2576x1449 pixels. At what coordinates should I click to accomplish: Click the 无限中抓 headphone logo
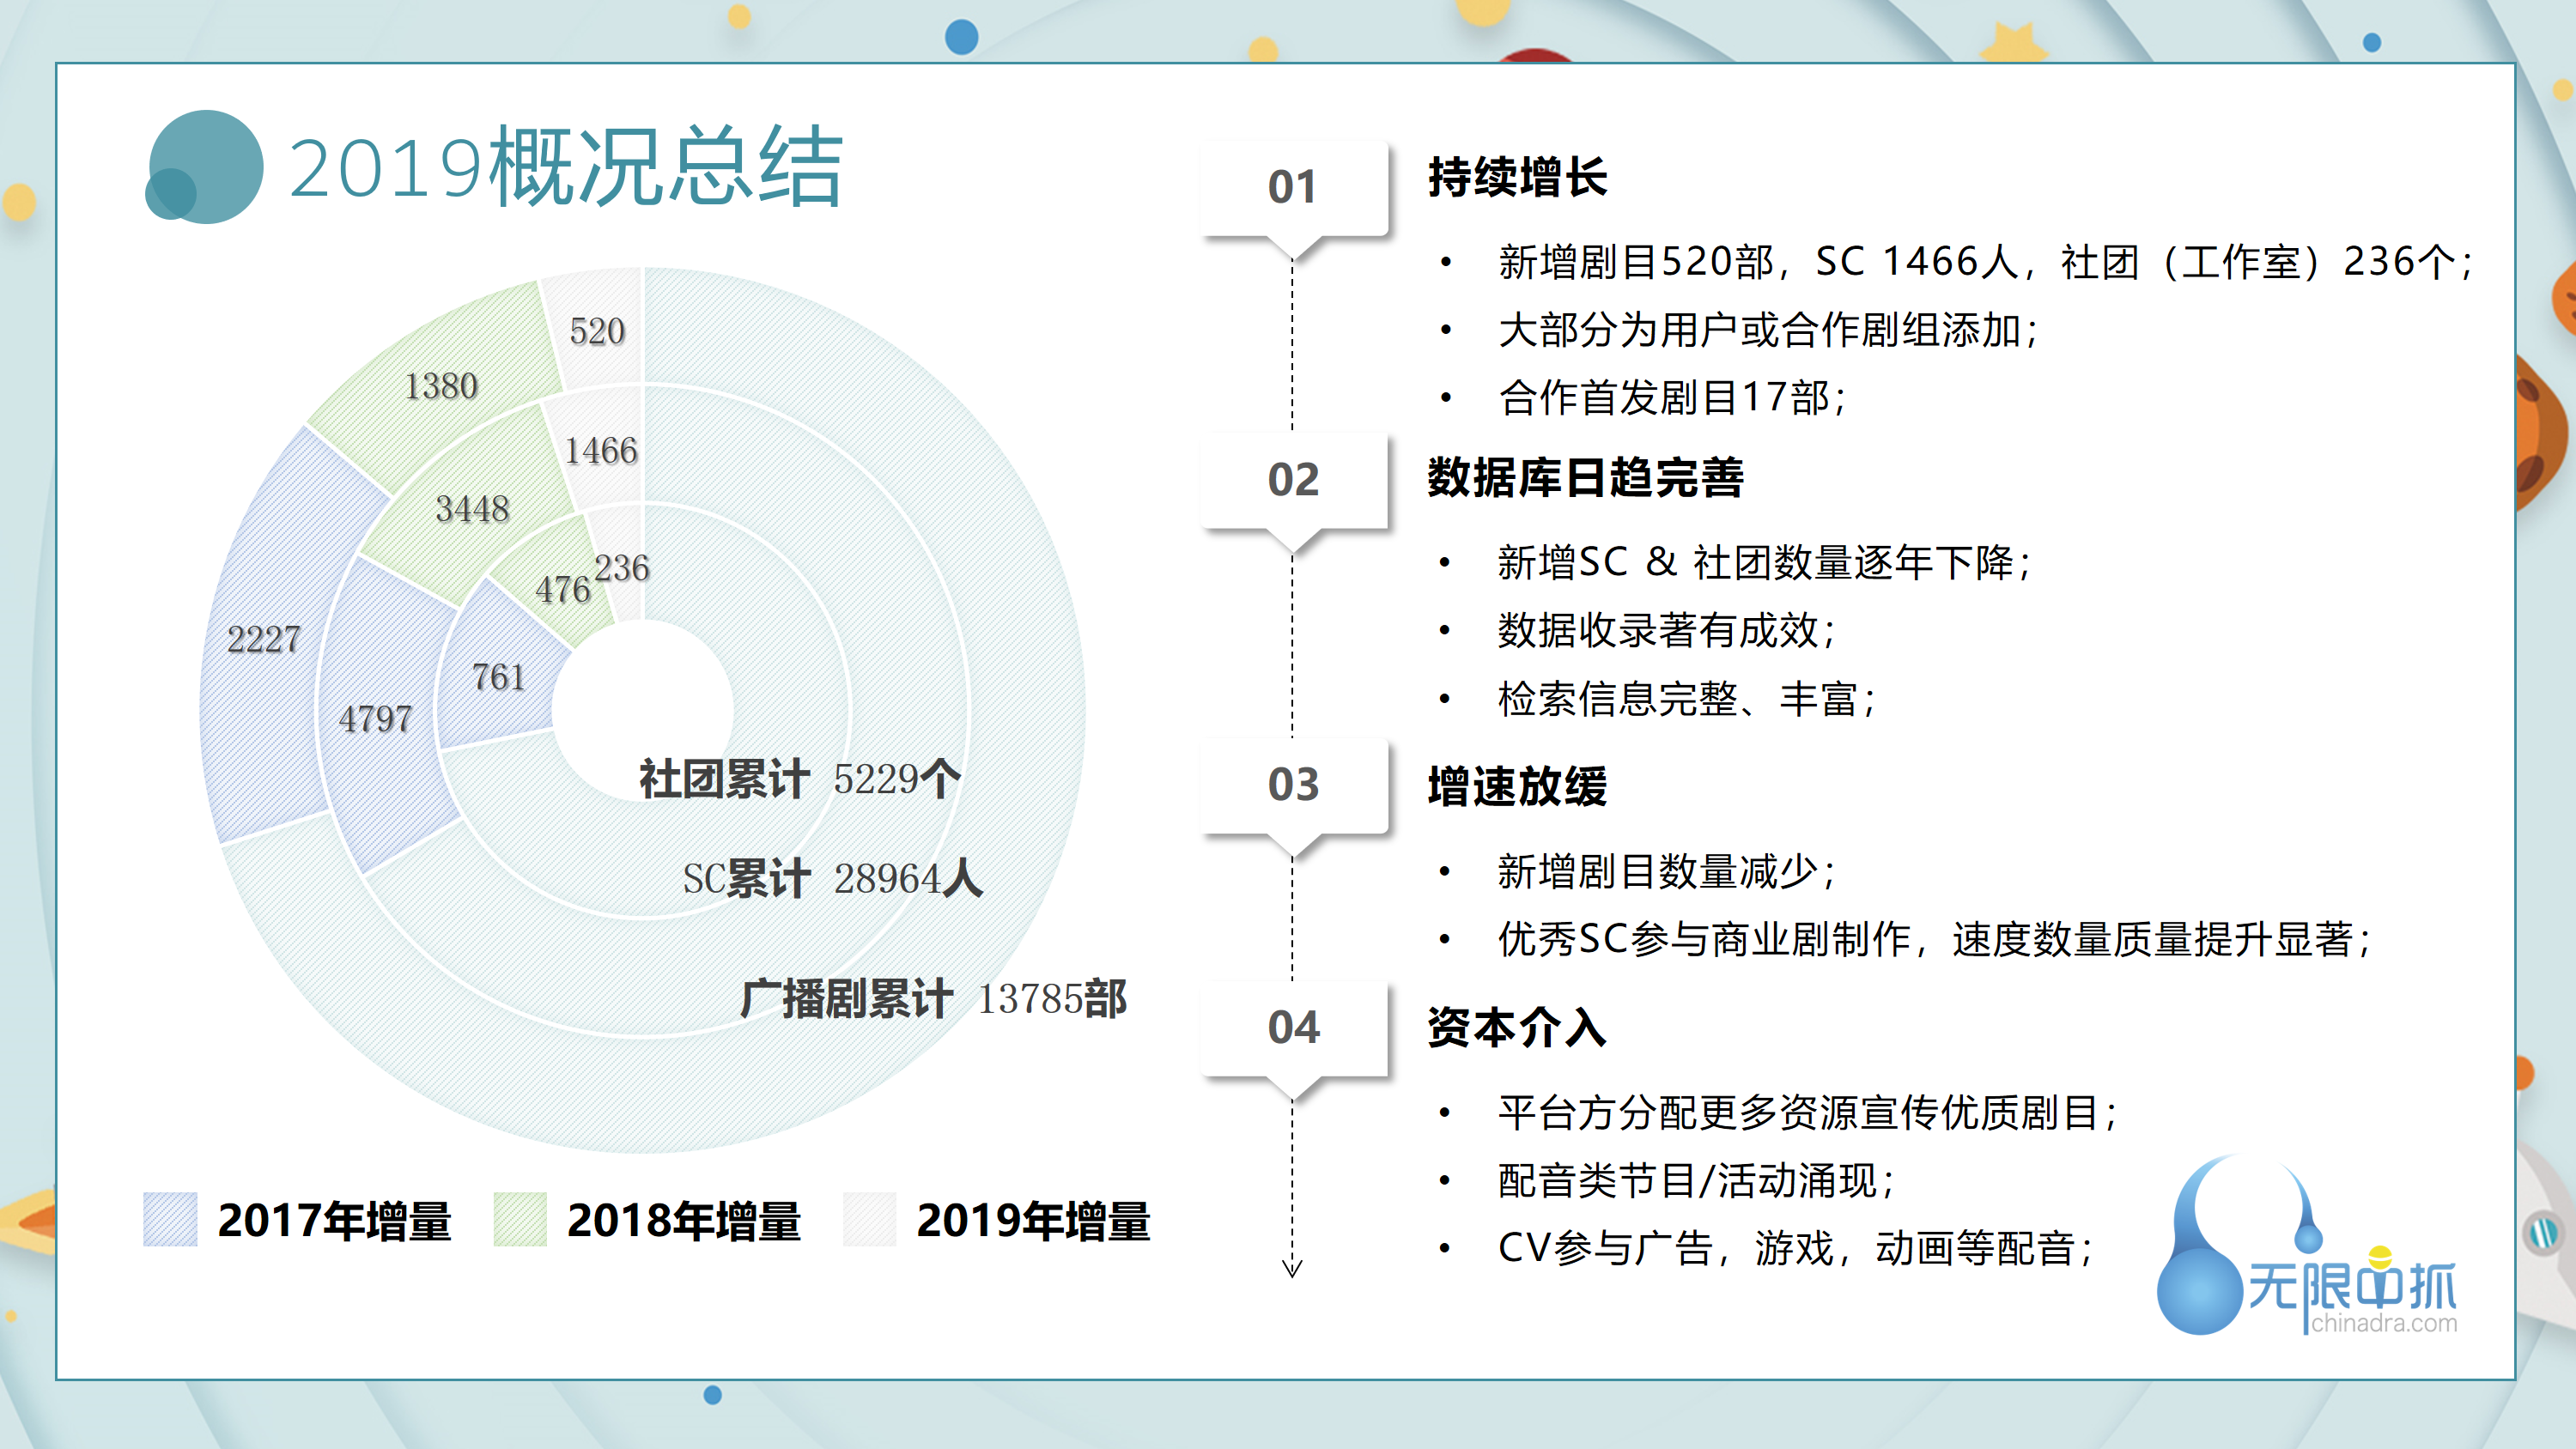click(2306, 1244)
